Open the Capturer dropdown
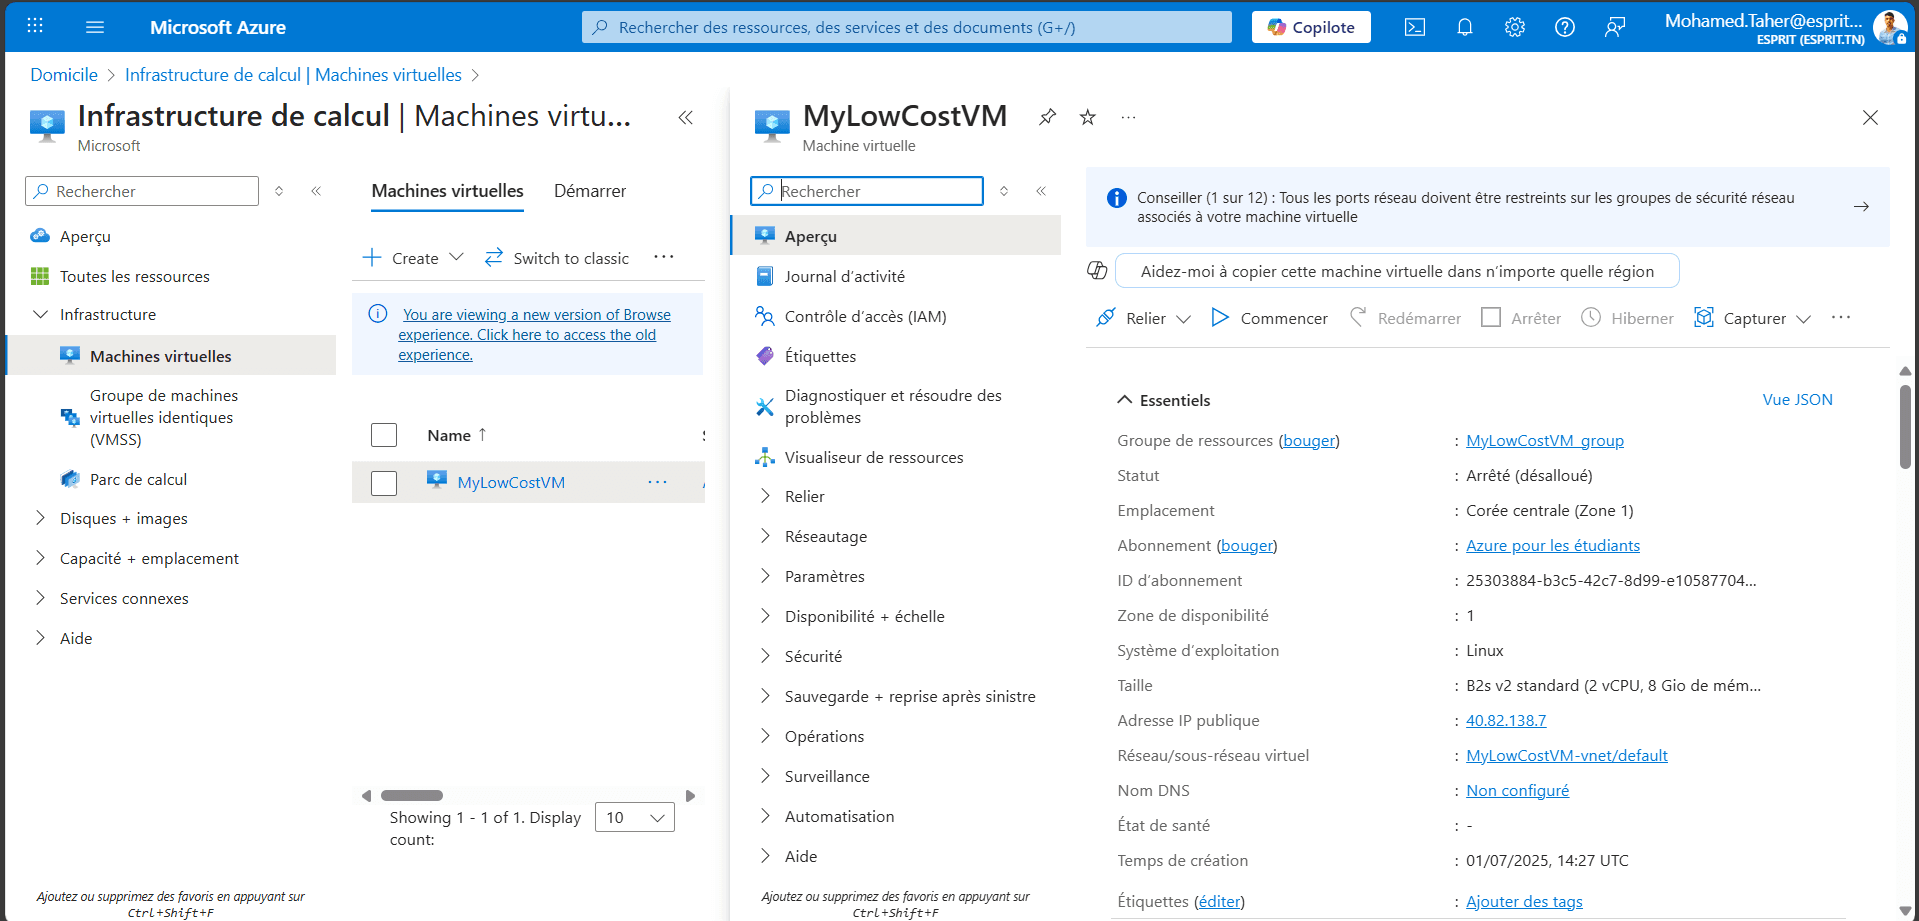 [1752, 318]
